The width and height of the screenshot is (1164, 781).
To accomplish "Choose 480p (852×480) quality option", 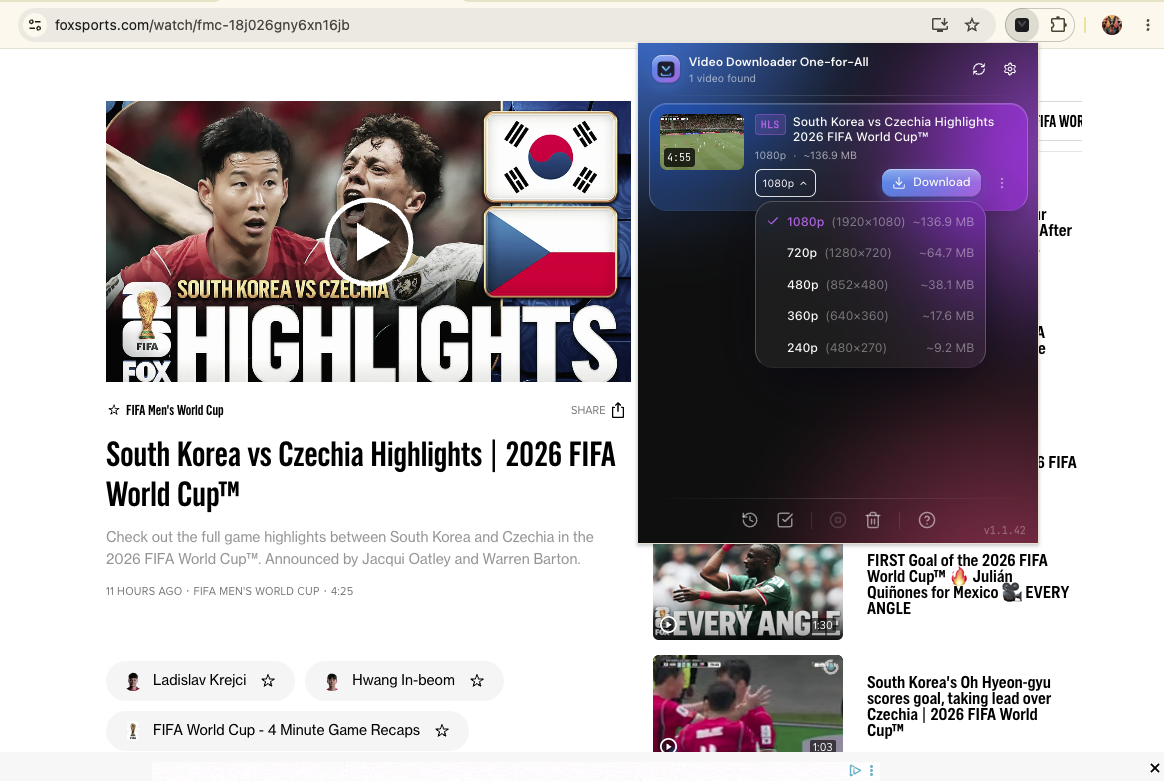I will pos(870,284).
